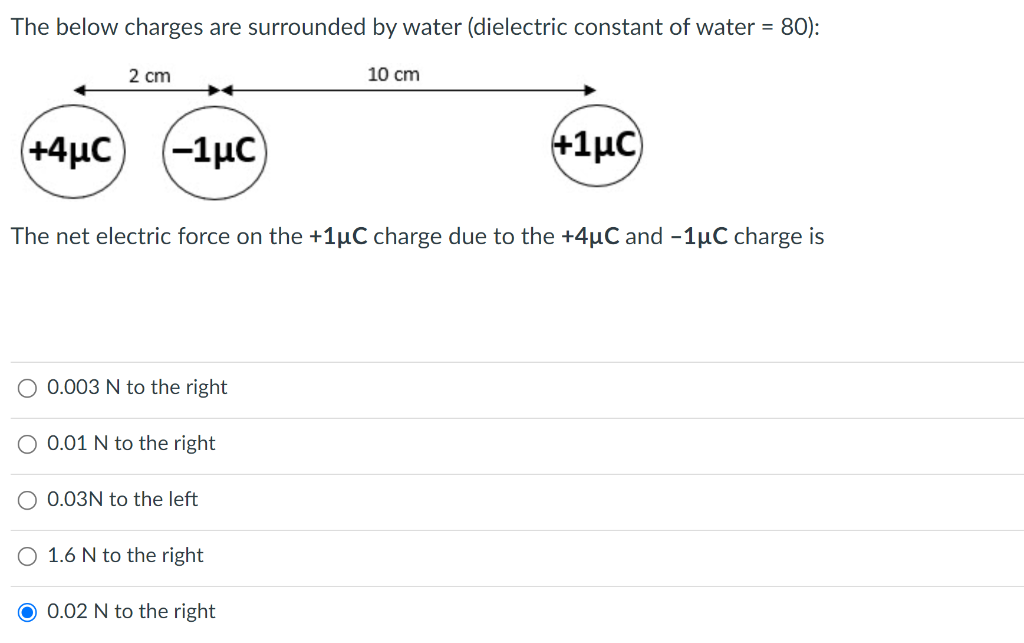
Task: Click the "0.03N to the left" answer text
Action: coord(122,499)
